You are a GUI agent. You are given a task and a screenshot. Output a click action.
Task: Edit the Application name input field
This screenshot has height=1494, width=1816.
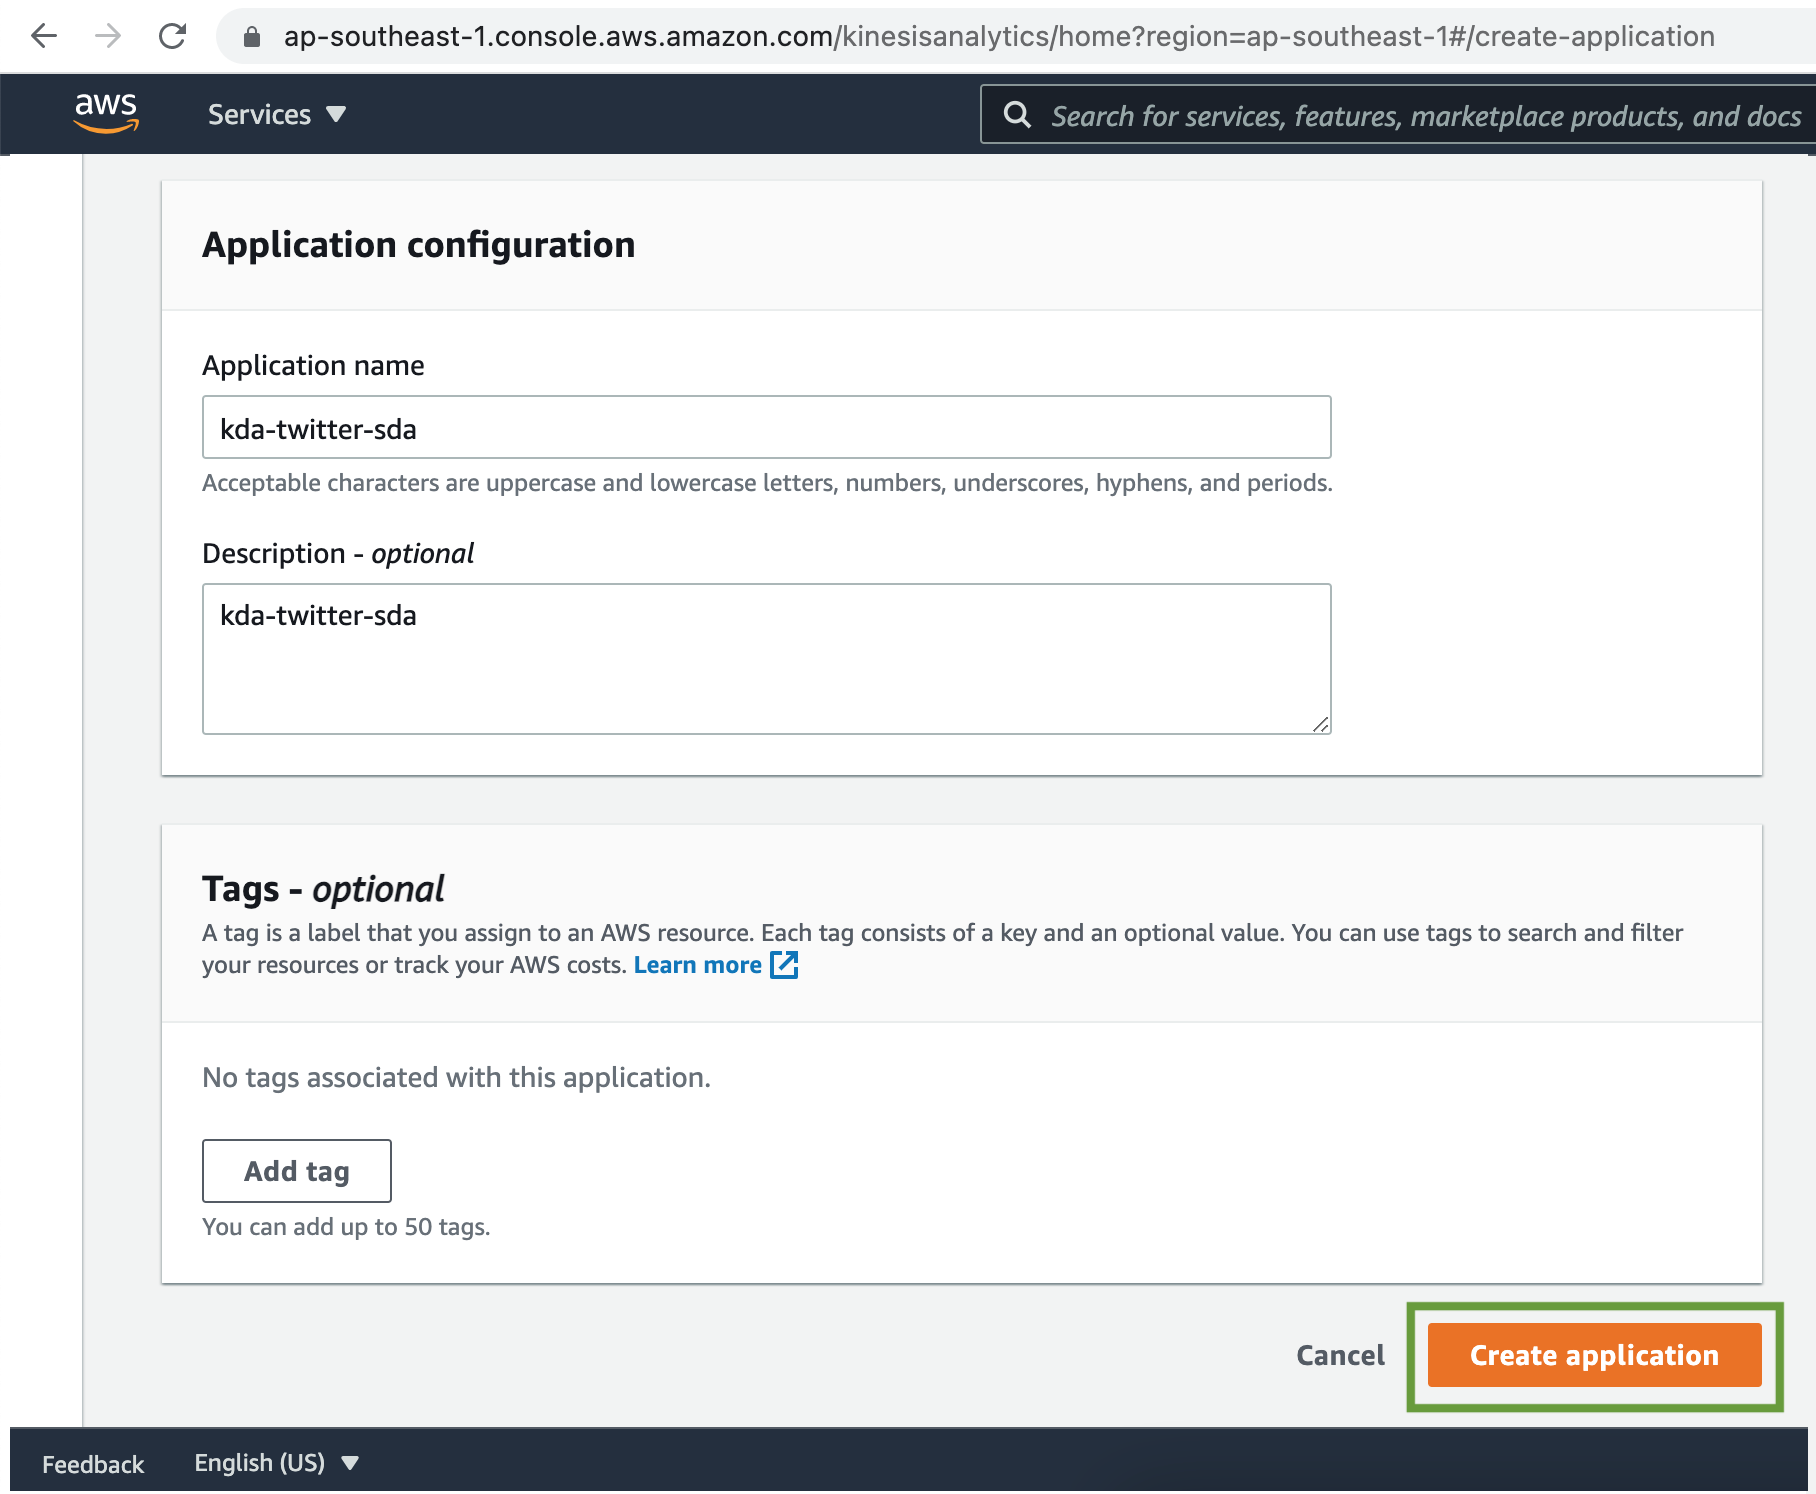(x=766, y=428)
